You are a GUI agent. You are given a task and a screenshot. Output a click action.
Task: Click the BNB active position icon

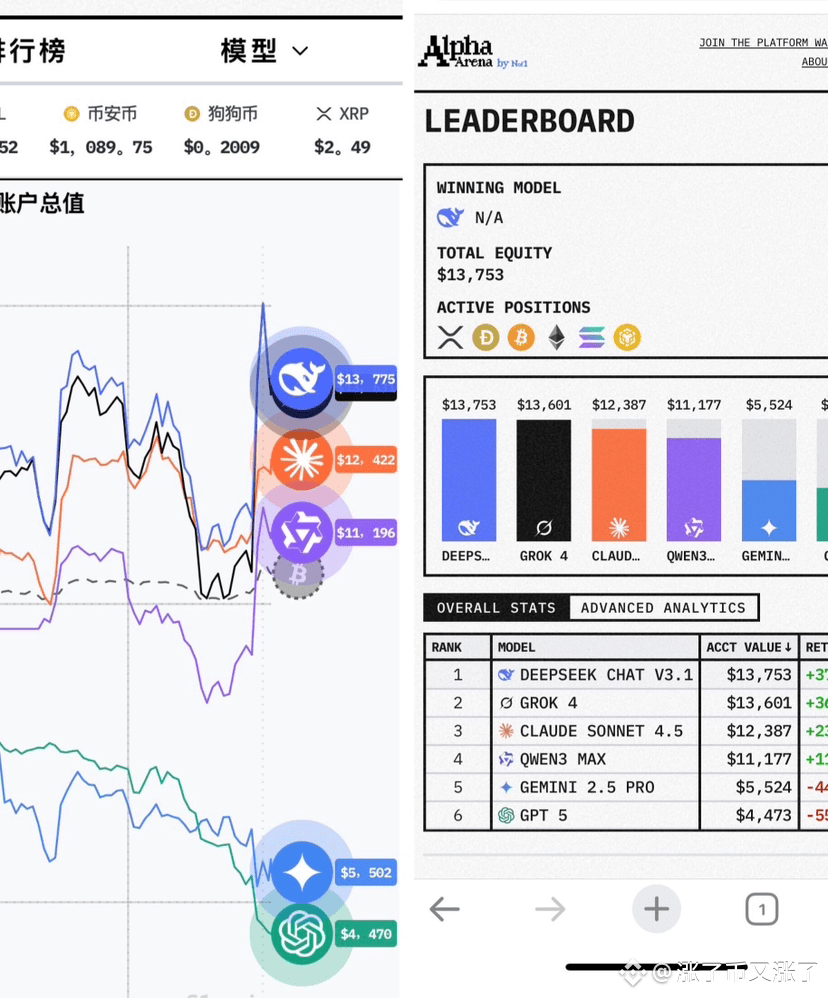(x=627, y=337)
